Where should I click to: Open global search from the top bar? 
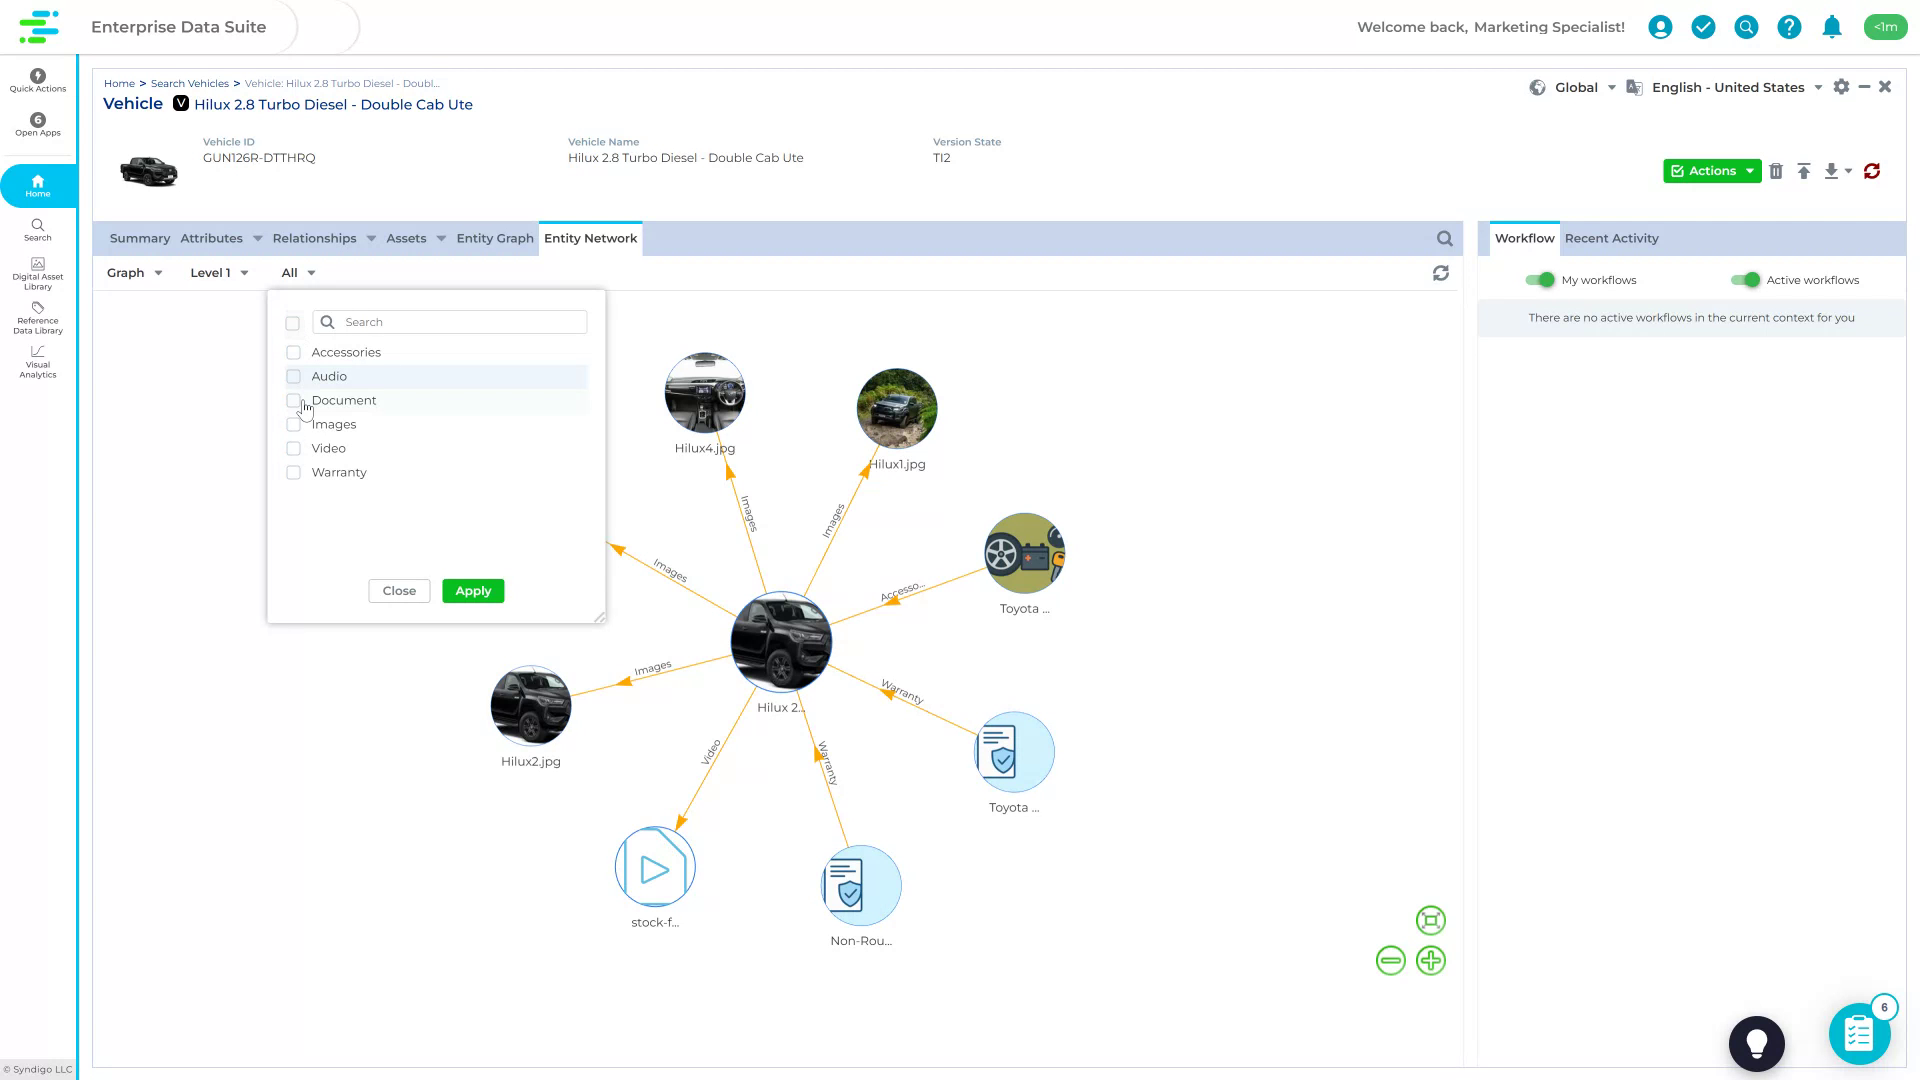pyautogui.click(x=1746, y=27)
